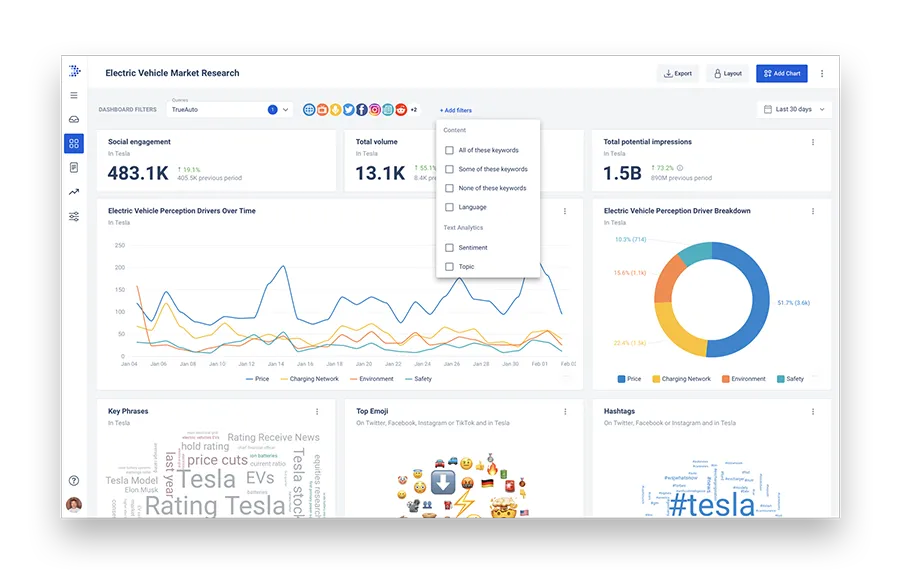Click the Electric Vehicle Market Research title
Viewport: 900px width, 572px height.
(x=172, y=73)
